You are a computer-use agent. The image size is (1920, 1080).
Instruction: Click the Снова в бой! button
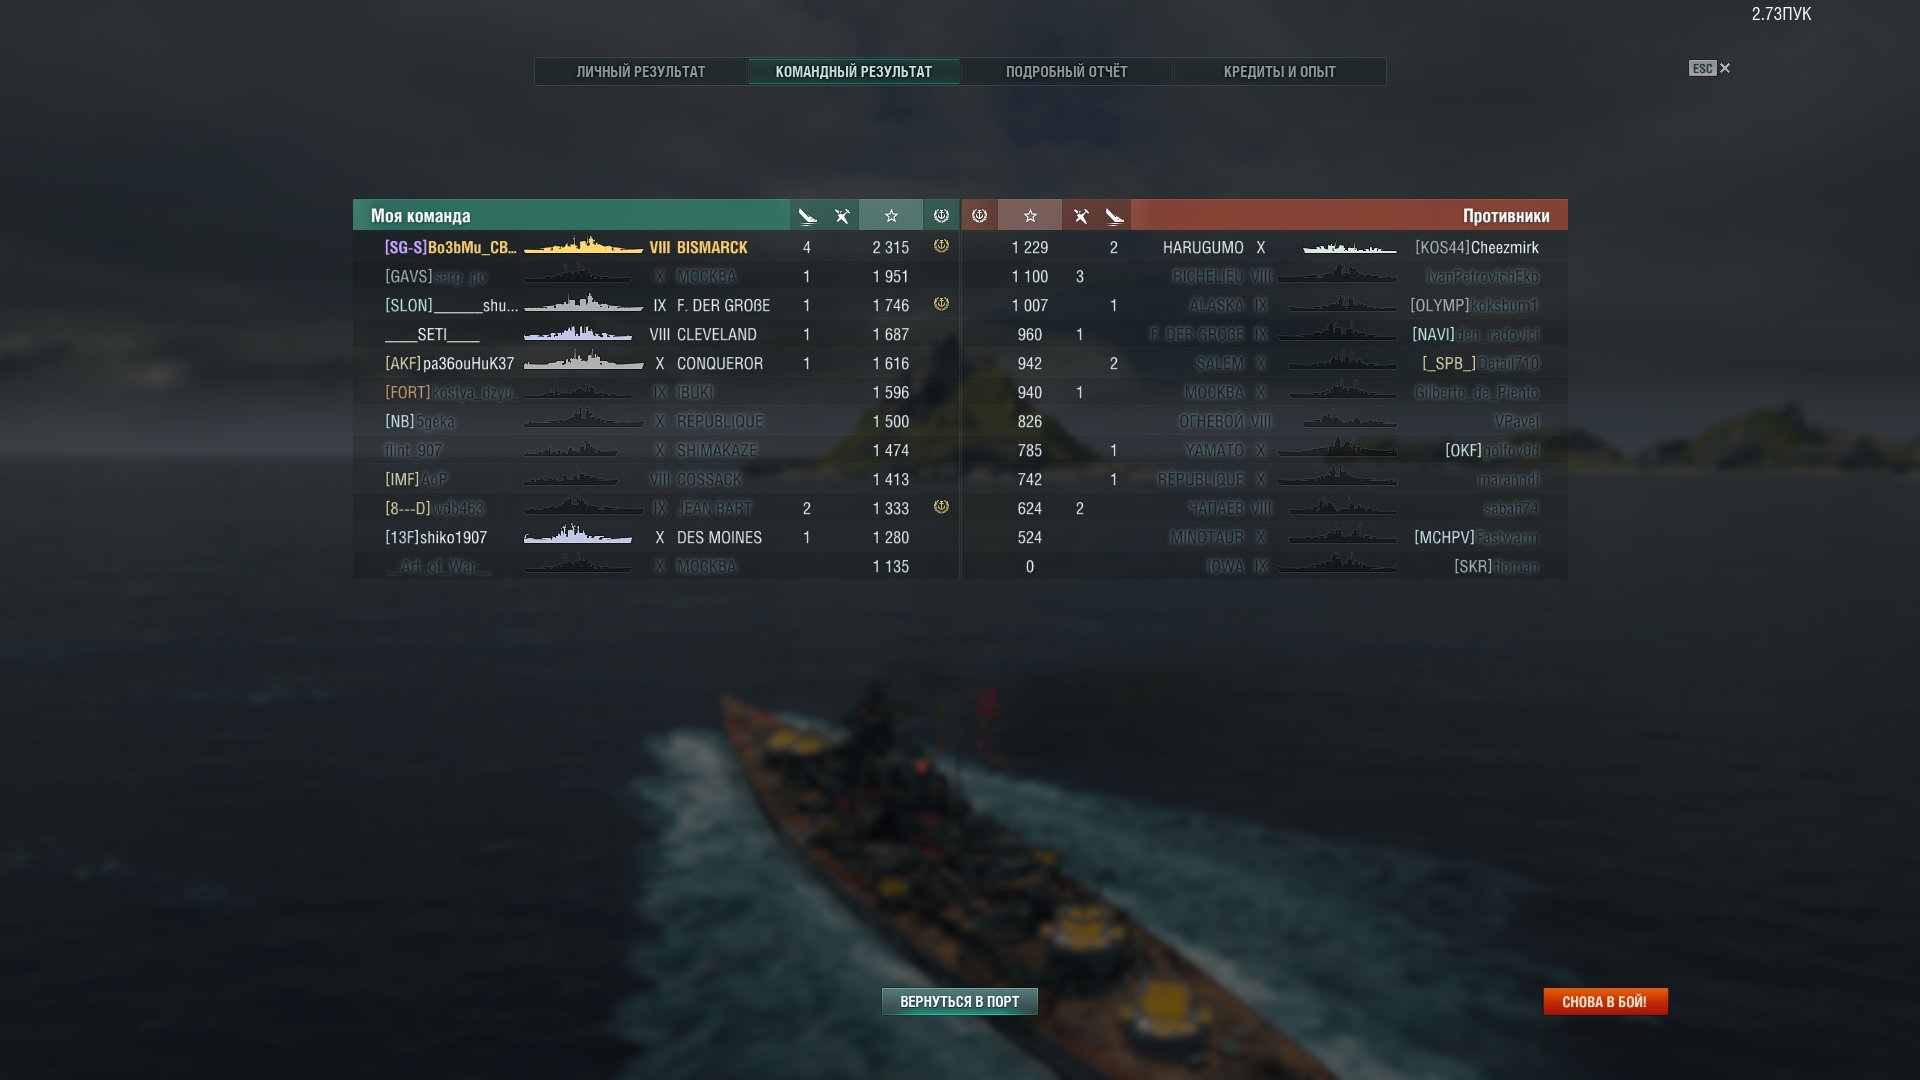click(x=1605, y=1001)
